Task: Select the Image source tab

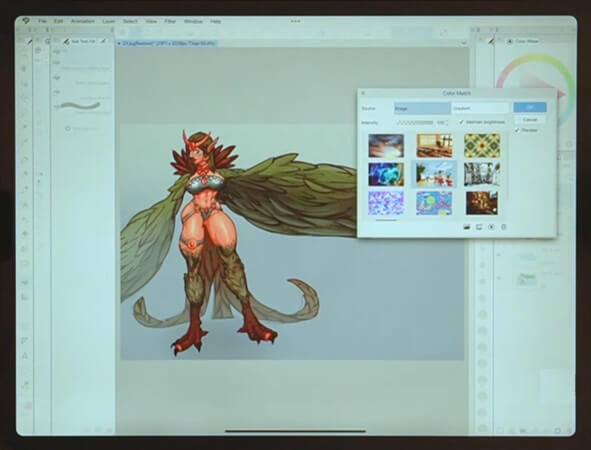Action: (x=422, y=108)
